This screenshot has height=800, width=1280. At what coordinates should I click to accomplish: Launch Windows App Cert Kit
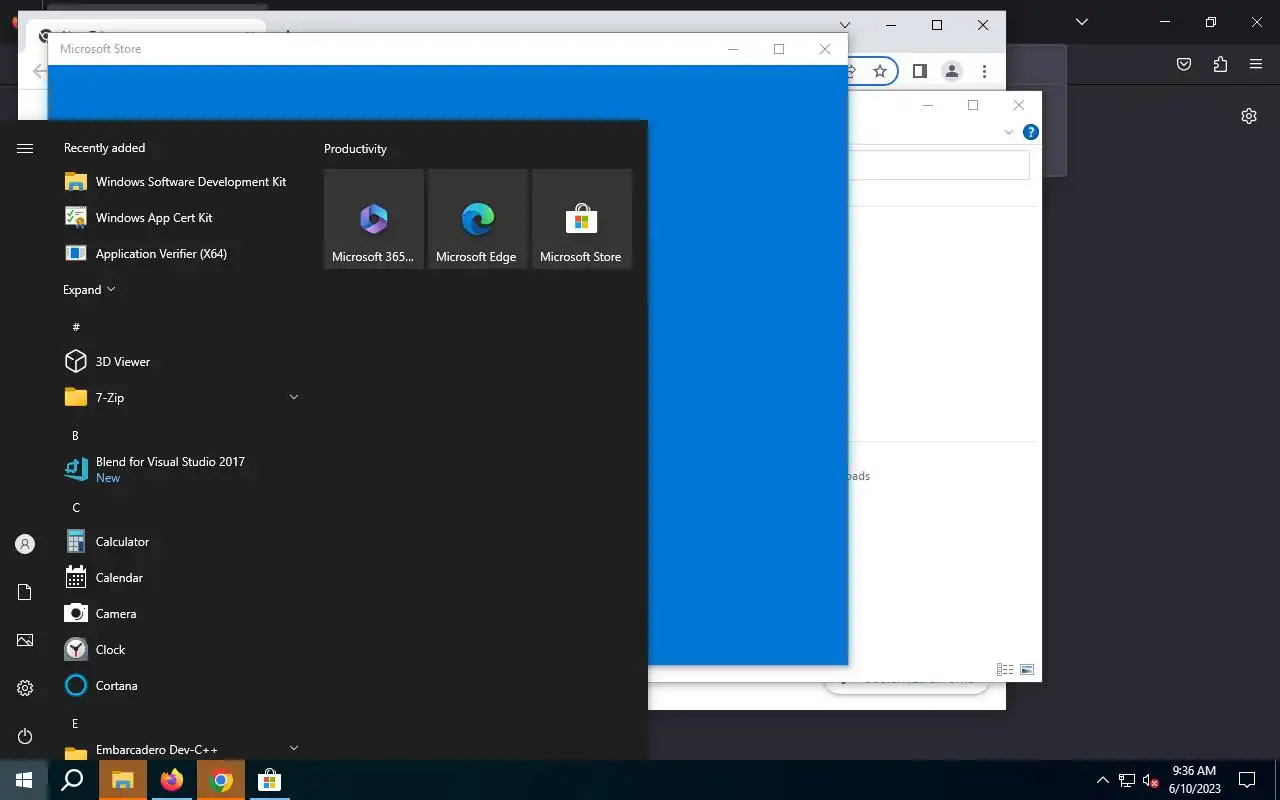coord(181,218)
